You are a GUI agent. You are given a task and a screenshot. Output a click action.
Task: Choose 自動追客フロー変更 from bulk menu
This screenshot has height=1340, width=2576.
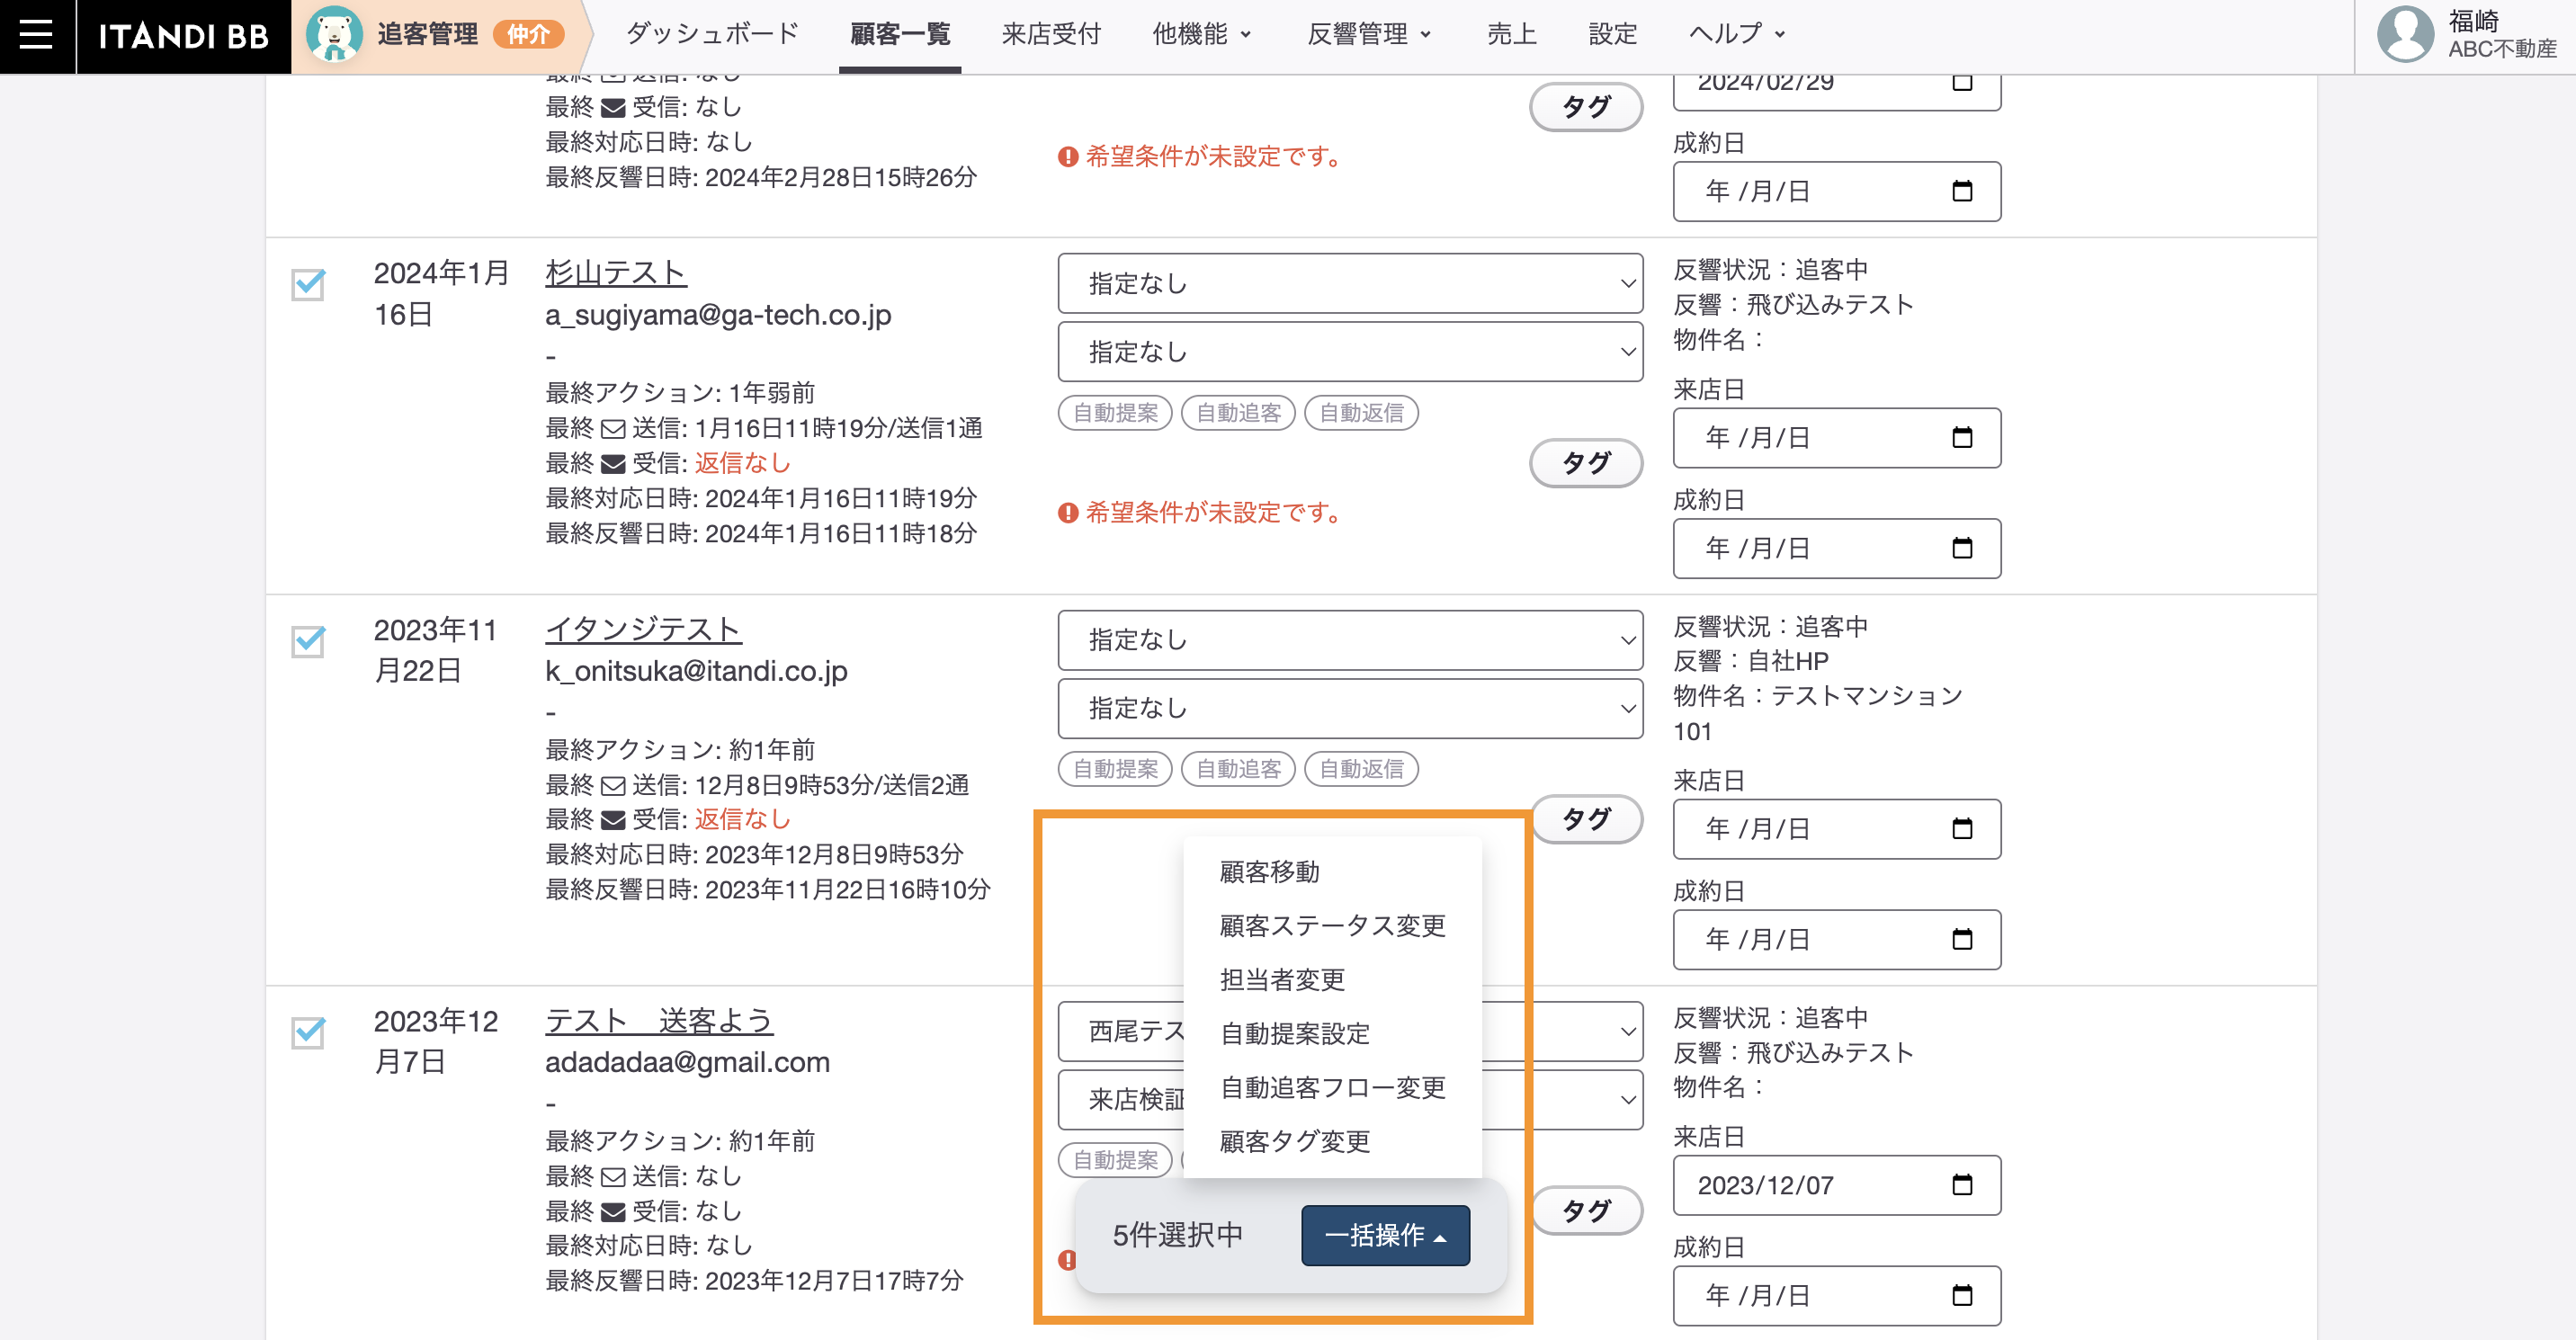coord(1332,1088)
